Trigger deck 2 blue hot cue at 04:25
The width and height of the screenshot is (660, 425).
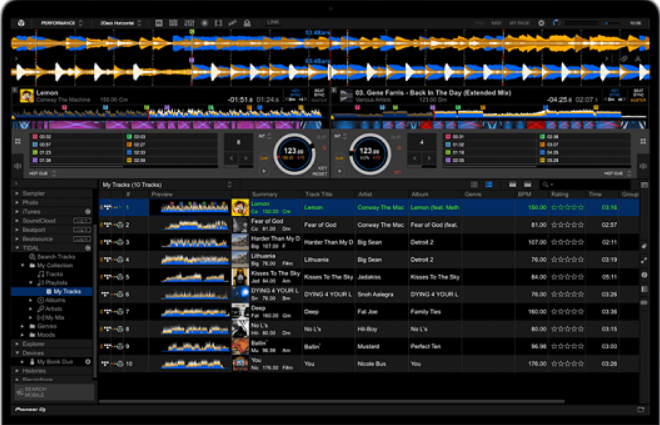coord(584,152)
